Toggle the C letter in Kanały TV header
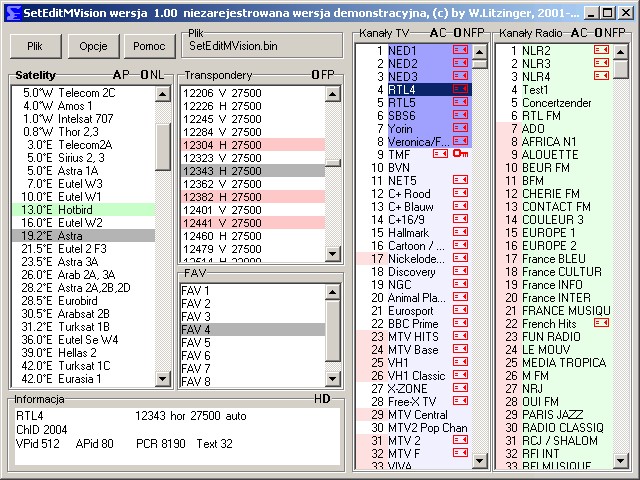This screenshot has height=480, width=640. [x=441, y=33]
